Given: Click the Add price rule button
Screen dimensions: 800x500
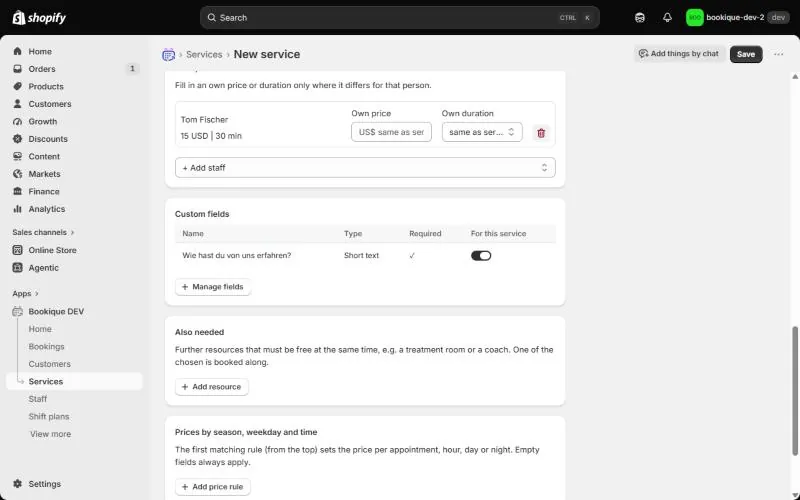Looking at the screenshot, I should point(213,487).
